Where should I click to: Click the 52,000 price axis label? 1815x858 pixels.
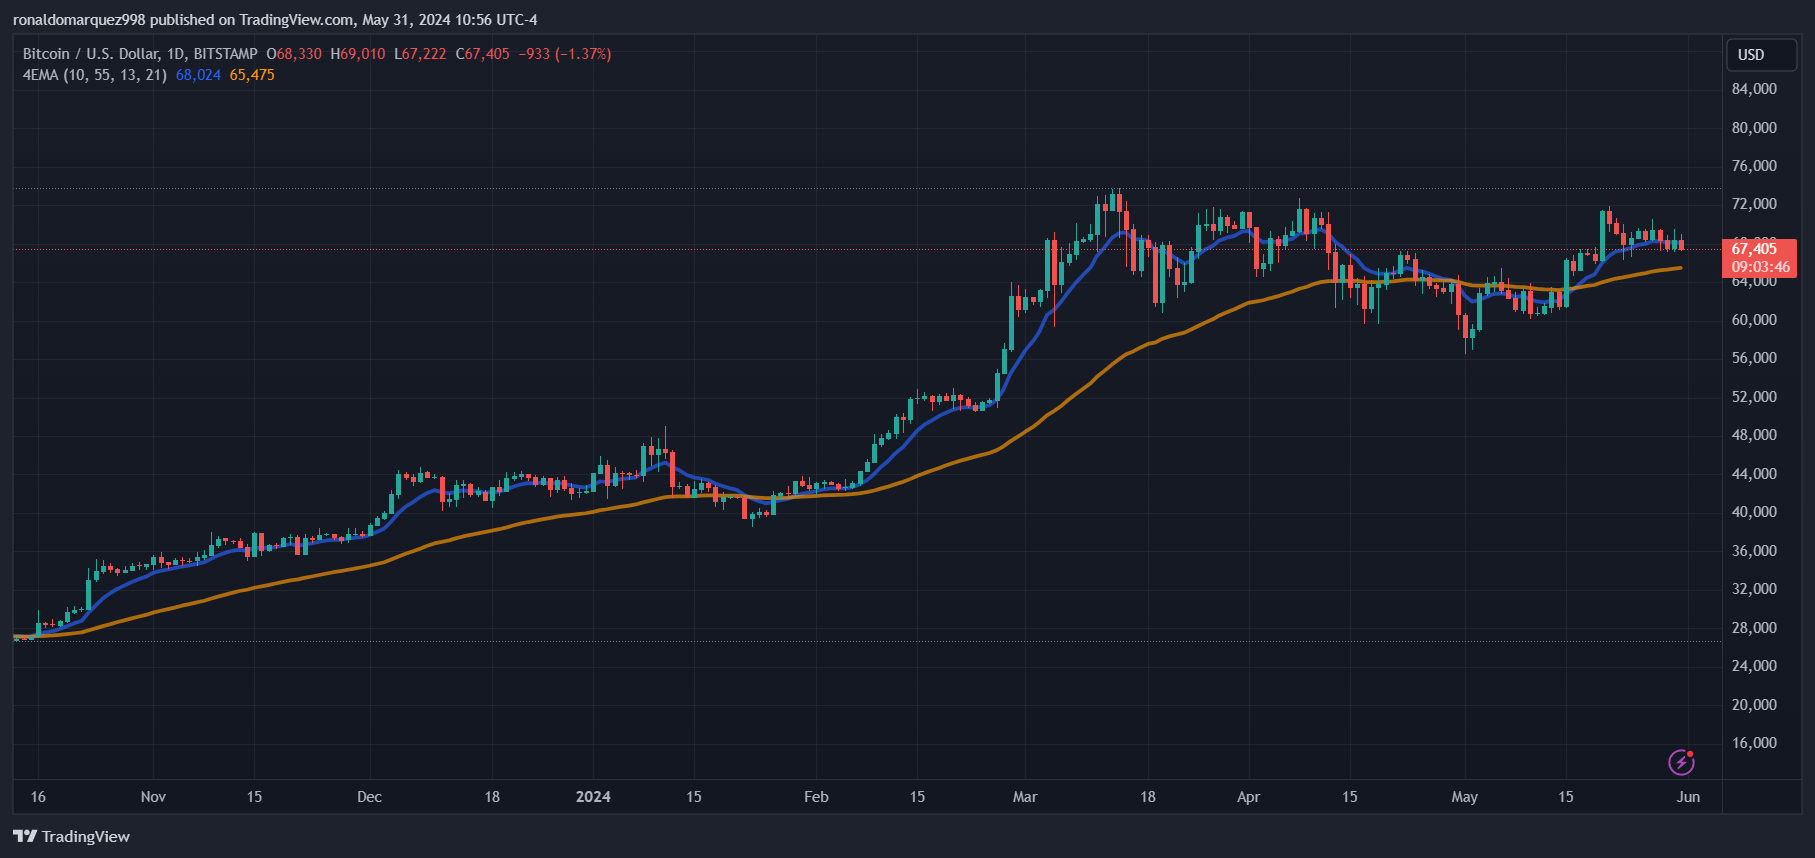[1754, 397]
